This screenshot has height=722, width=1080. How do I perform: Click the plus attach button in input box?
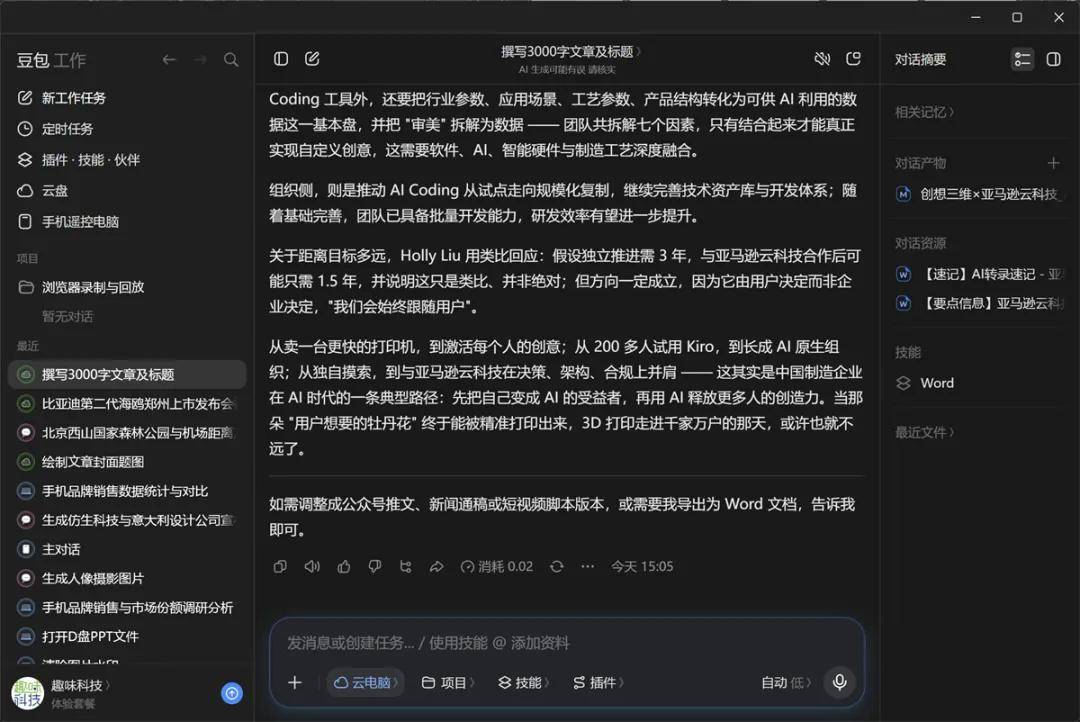coord(295,682)
